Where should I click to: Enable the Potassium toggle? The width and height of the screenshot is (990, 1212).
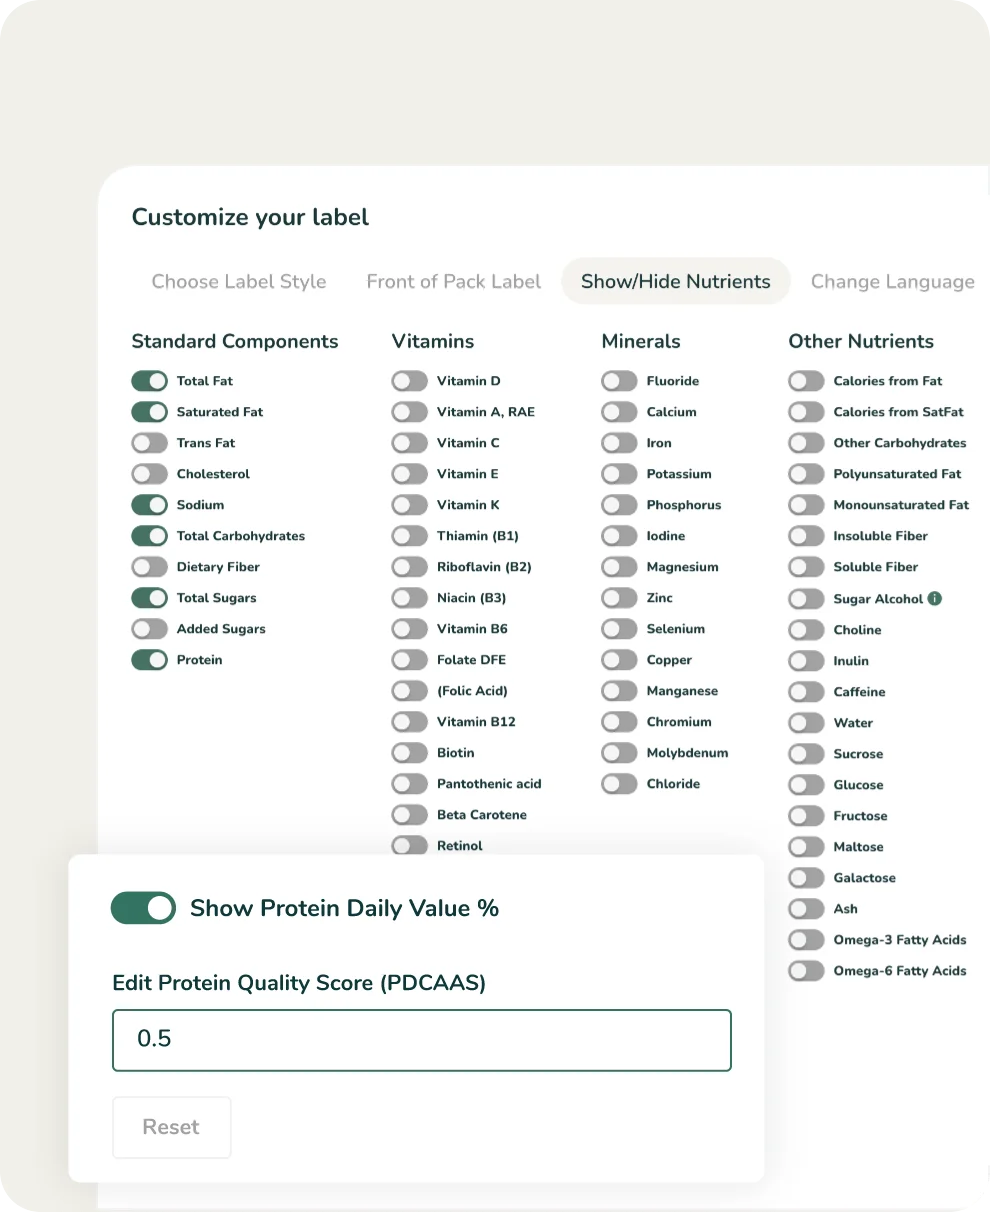[x=619, y=474]
